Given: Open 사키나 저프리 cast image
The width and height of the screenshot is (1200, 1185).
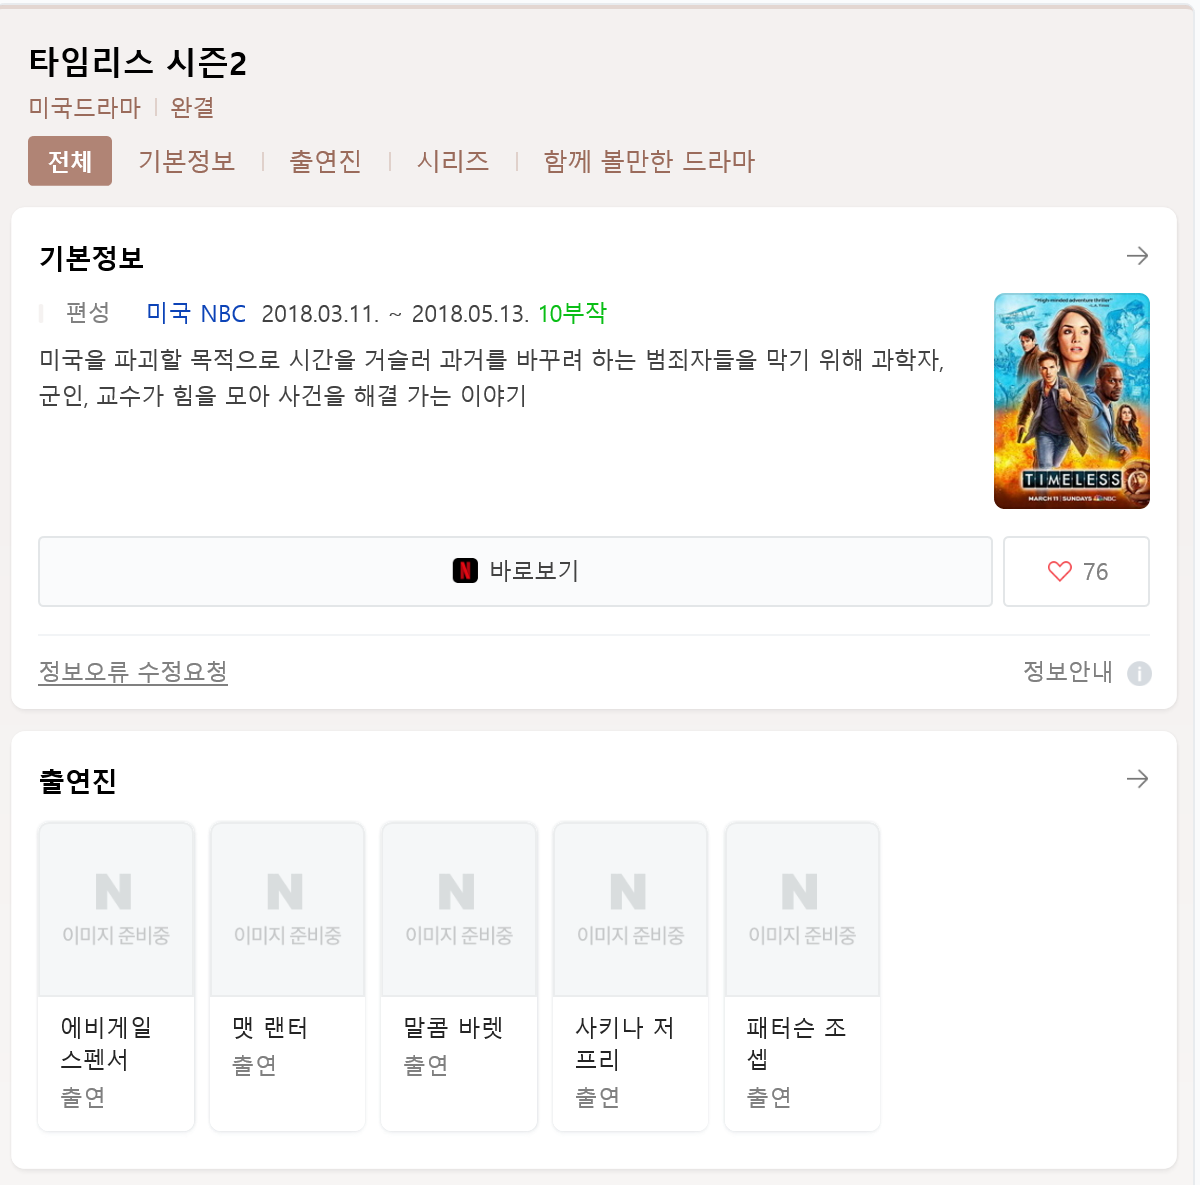Looking at the screenshot, I should point(631,909).
